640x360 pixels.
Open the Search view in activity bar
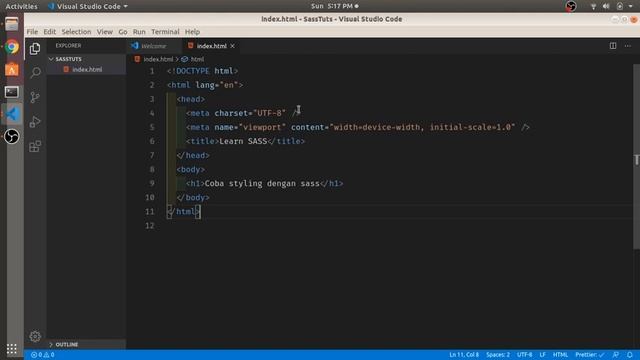[35, 73]
